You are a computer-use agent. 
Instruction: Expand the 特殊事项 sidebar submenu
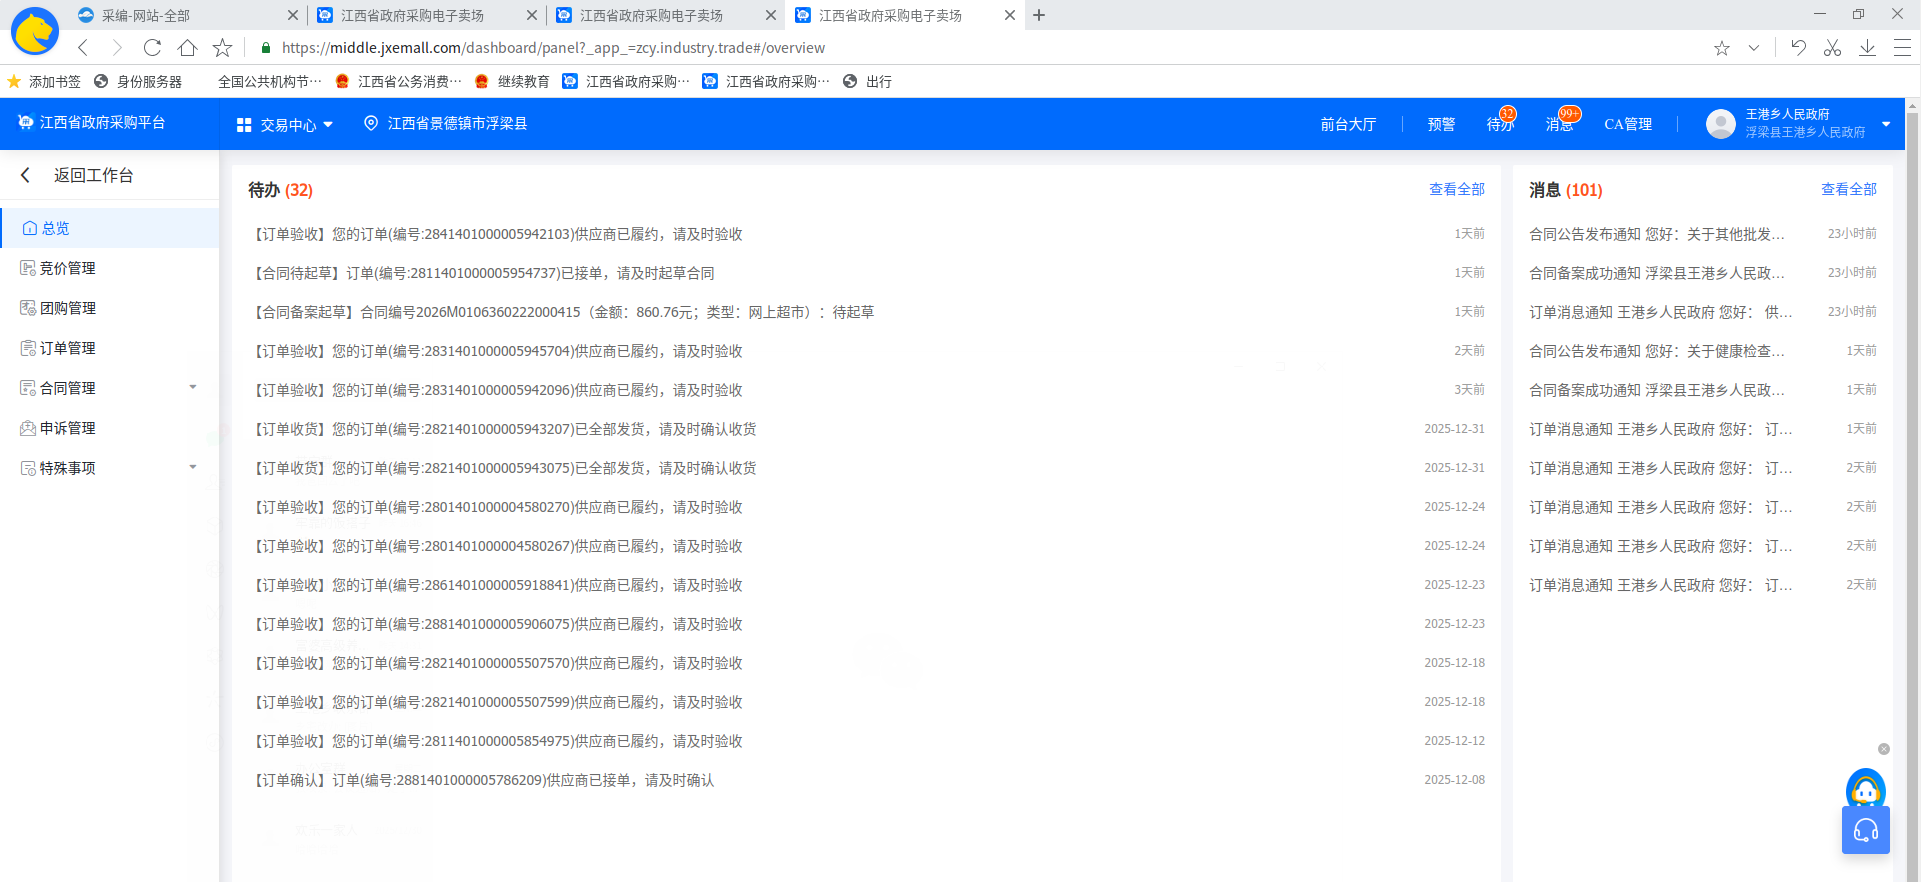click(193, 468)
